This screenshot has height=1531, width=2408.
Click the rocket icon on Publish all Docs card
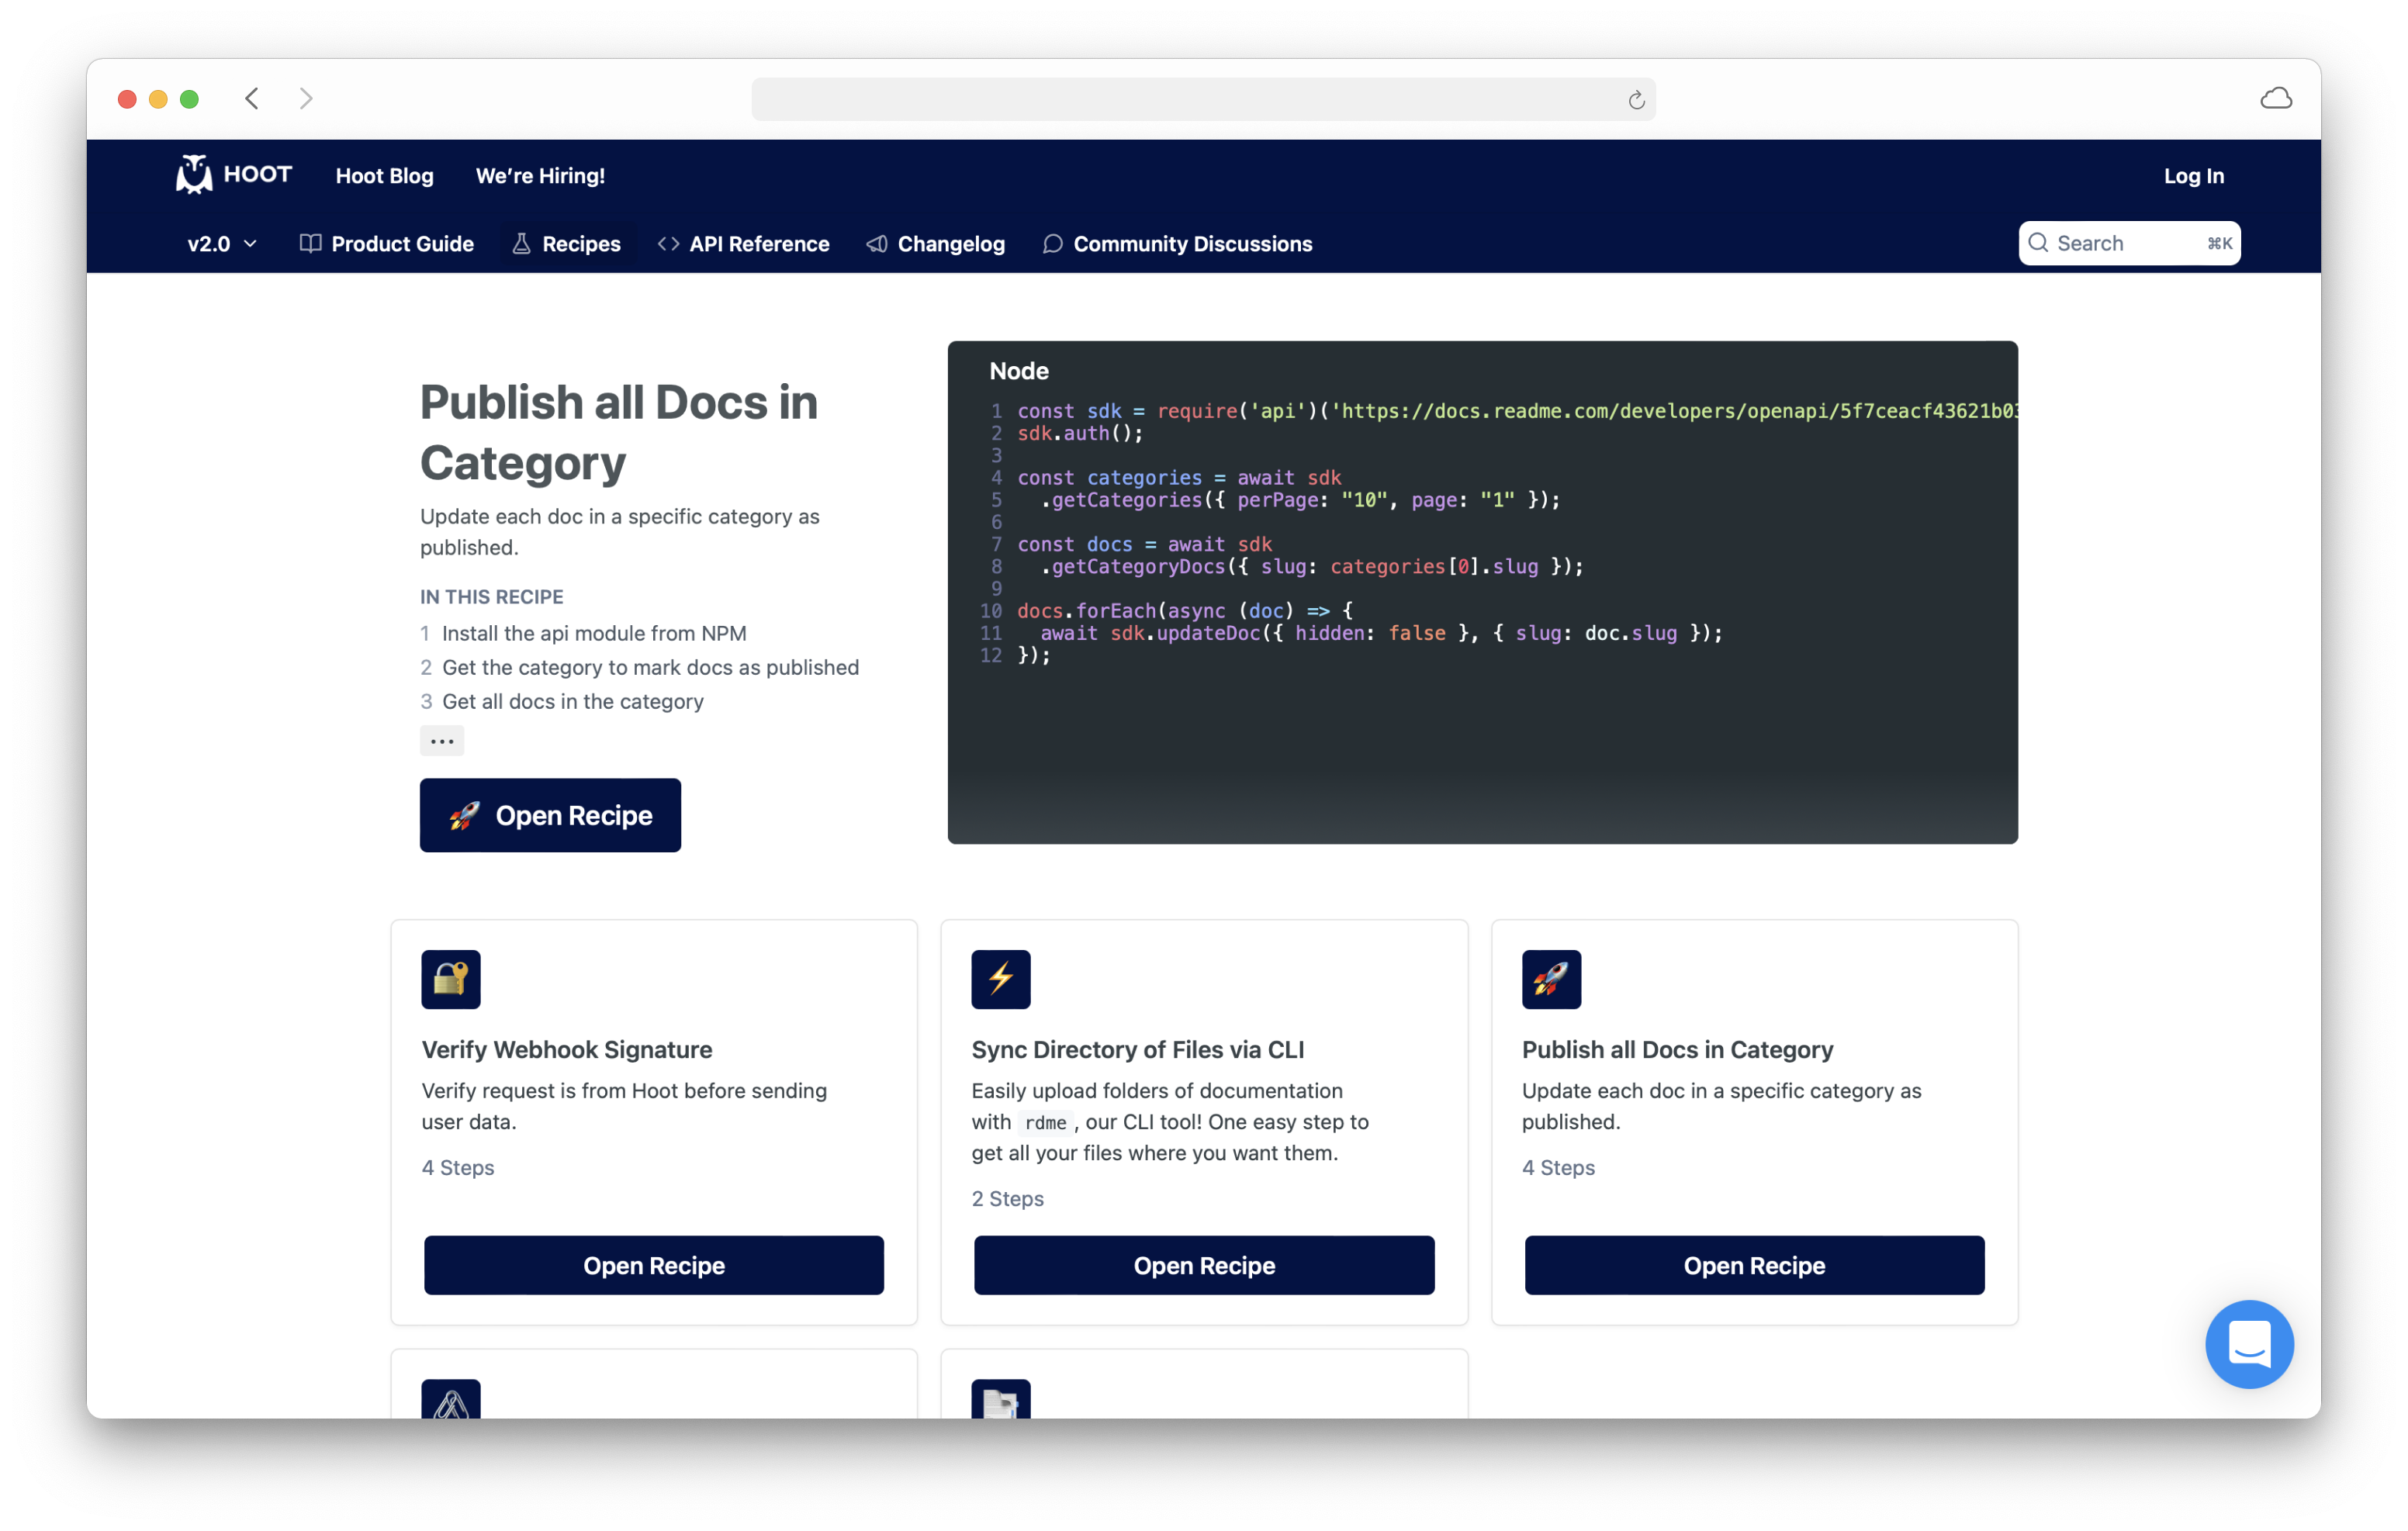point(1551,979)
